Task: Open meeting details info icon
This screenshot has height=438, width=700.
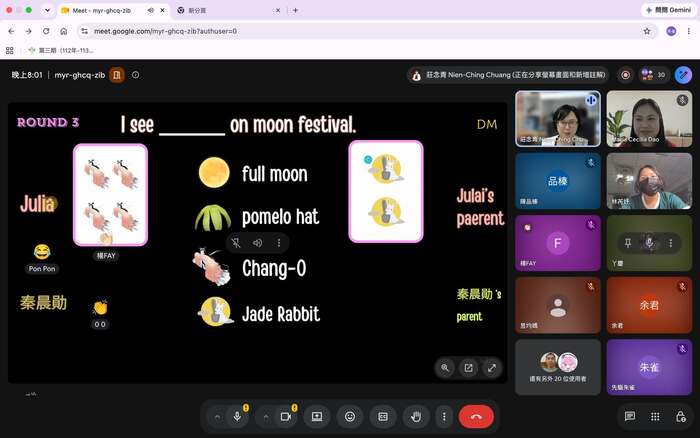Action: point(136,75)
